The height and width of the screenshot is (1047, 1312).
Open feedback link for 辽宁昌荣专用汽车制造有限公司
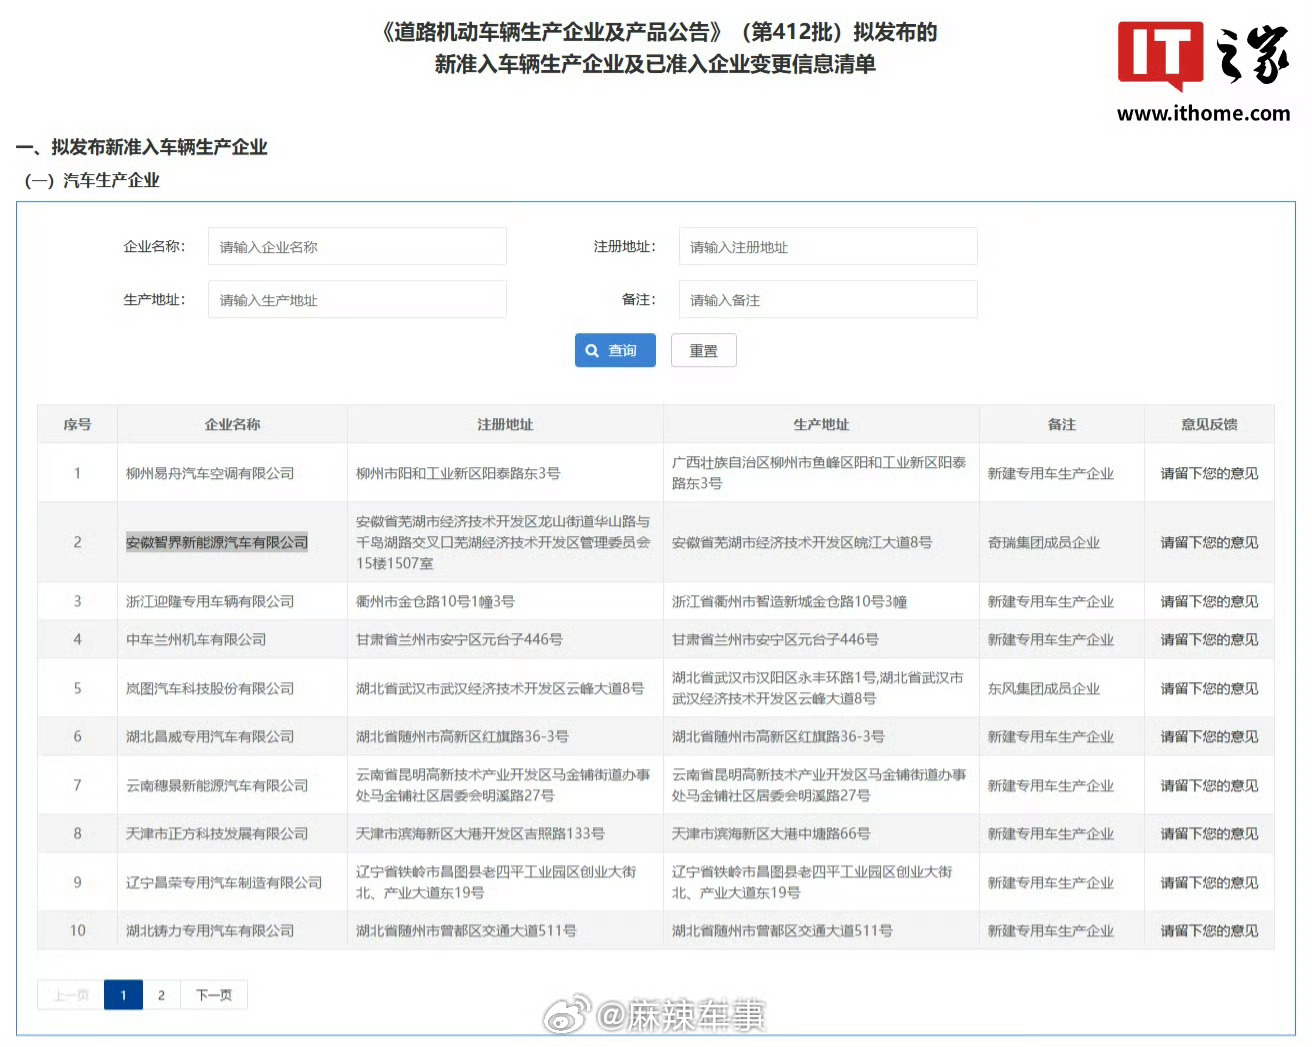(x=1209, y=882)
